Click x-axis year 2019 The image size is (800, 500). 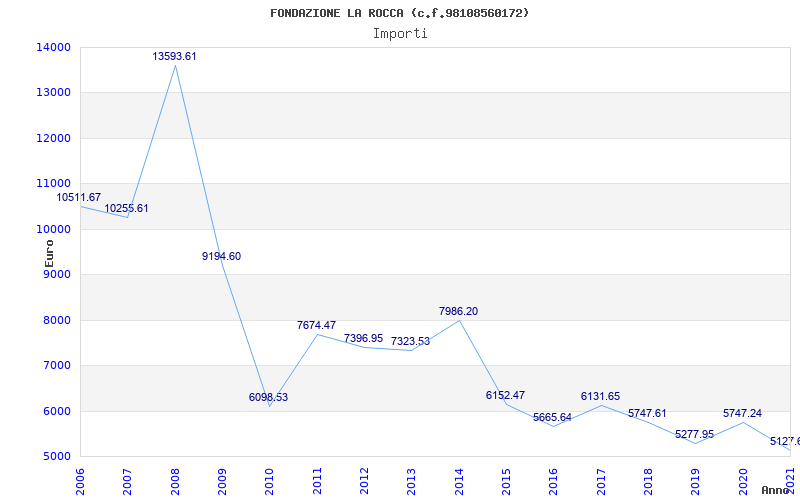696,482
